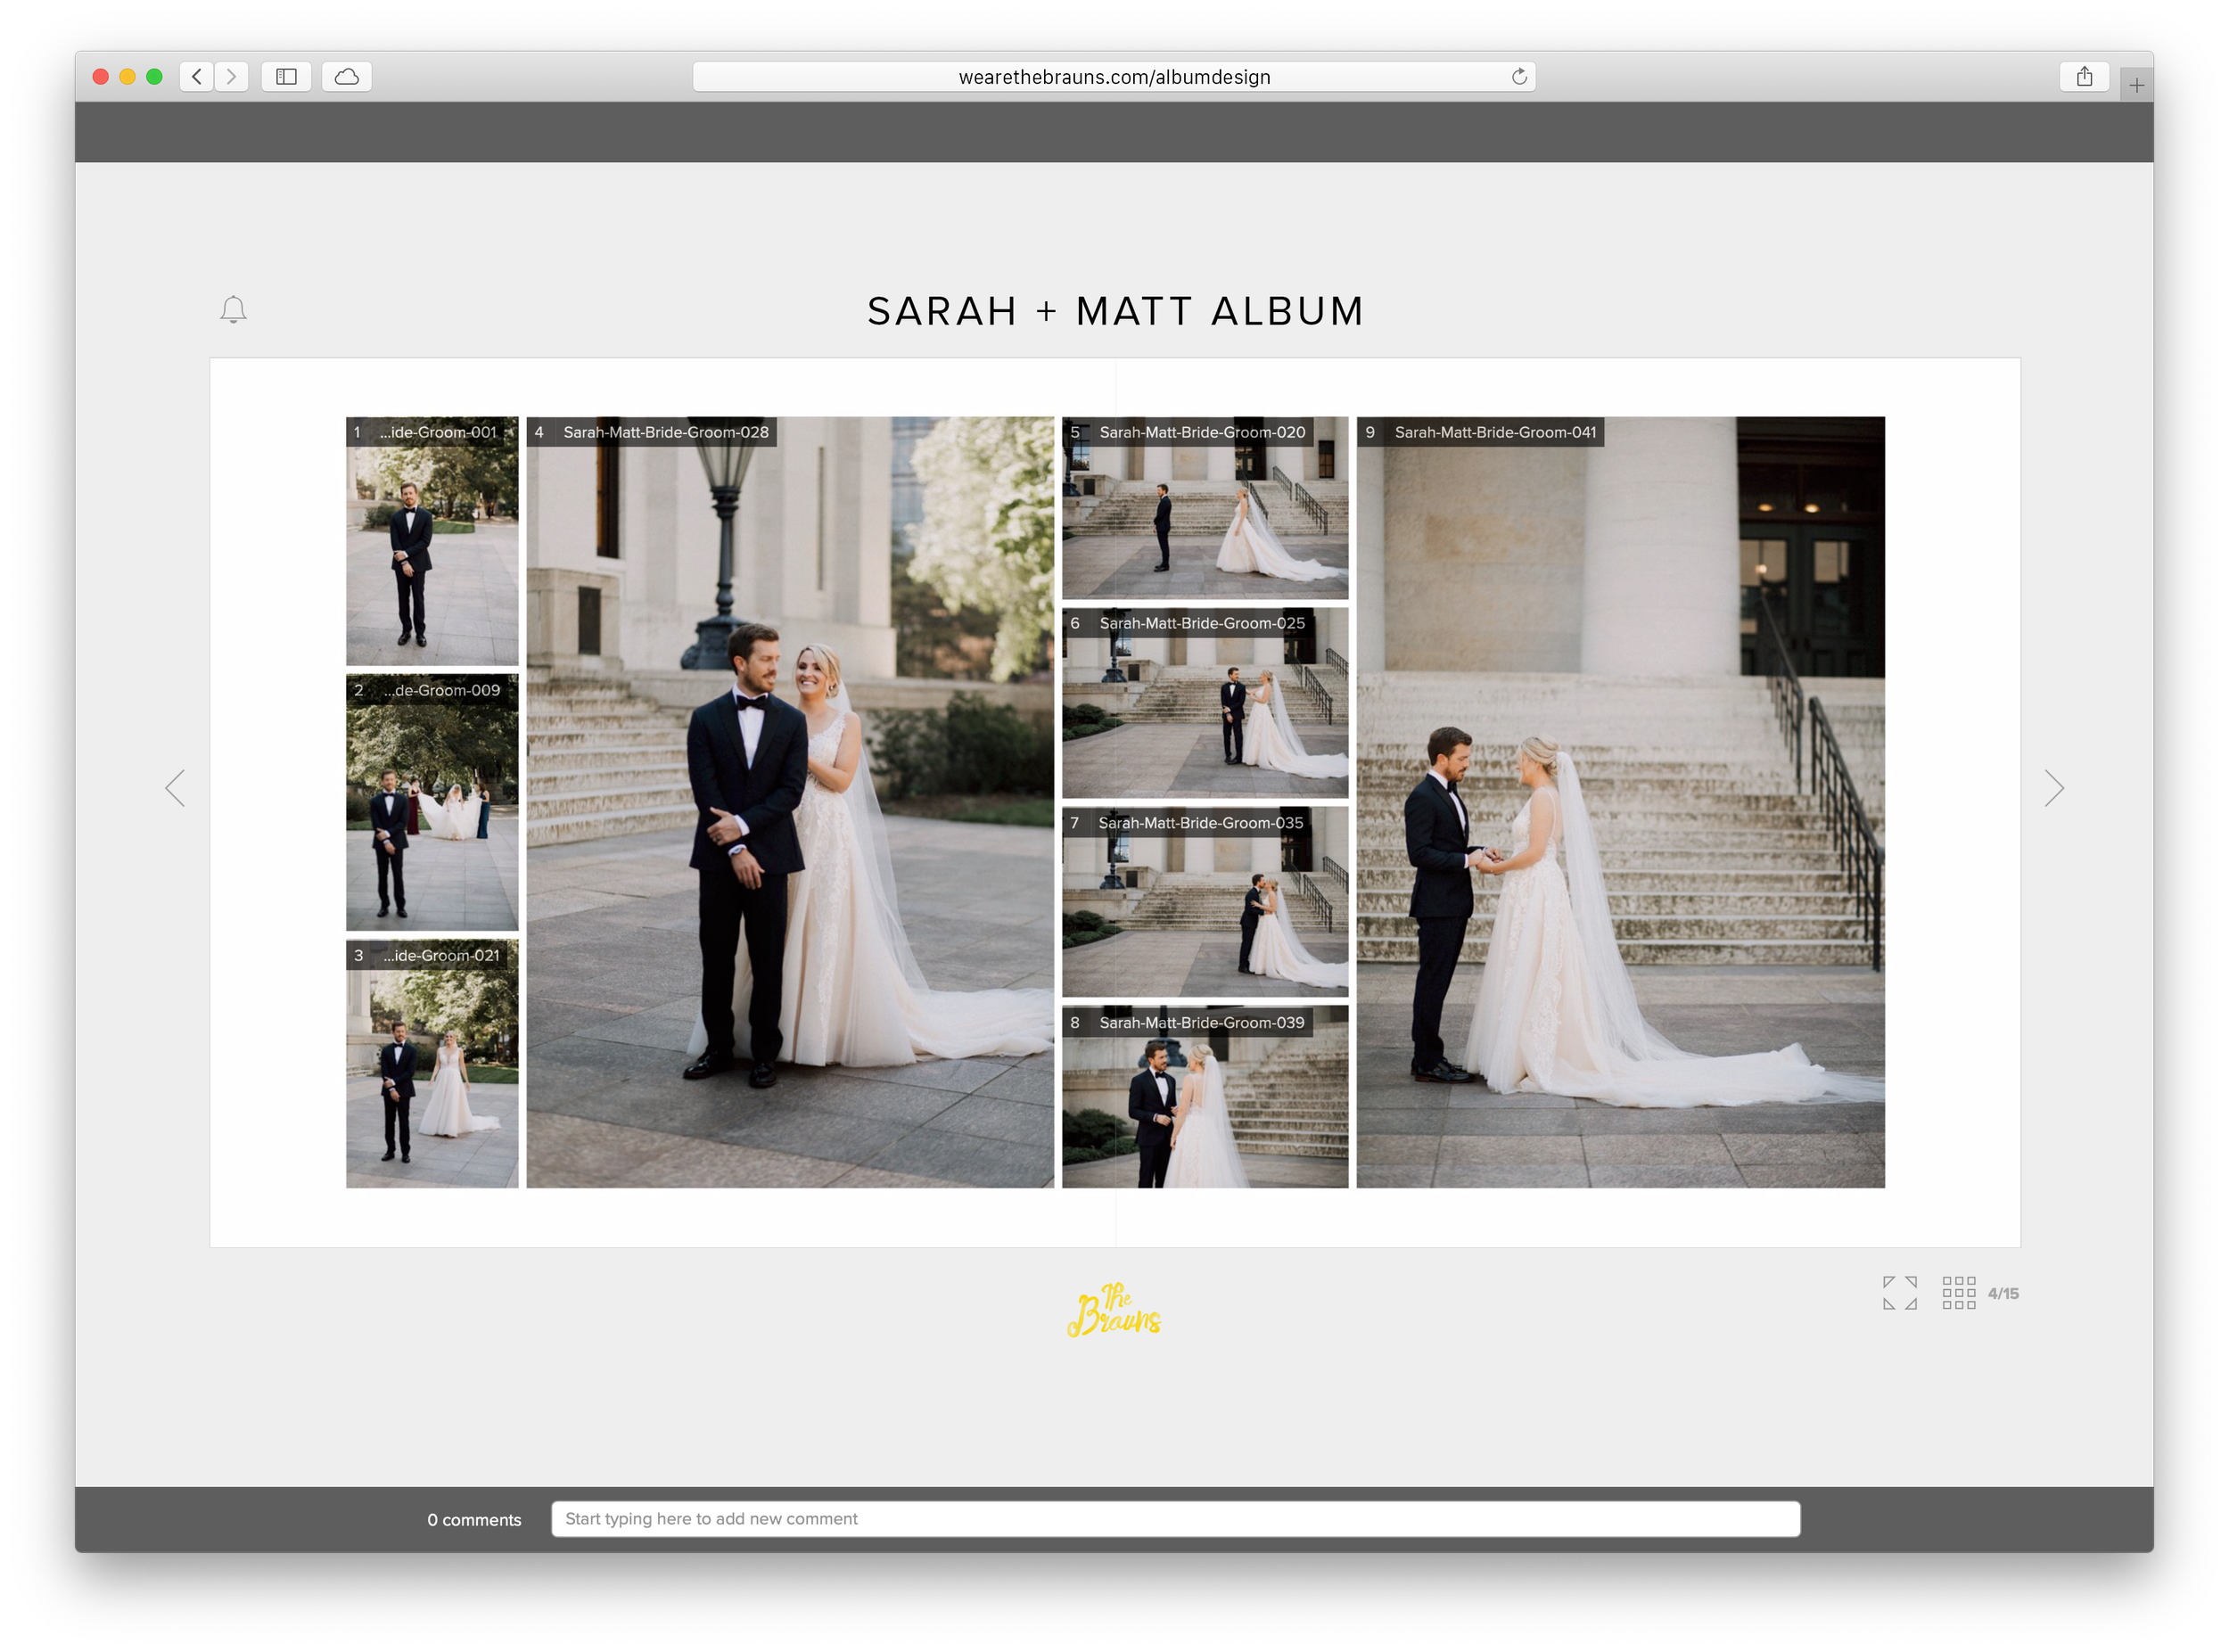This screenshot has width=2229, height=1652.
Task: Go to next album spread arrow
Action: coord(2053,788)
